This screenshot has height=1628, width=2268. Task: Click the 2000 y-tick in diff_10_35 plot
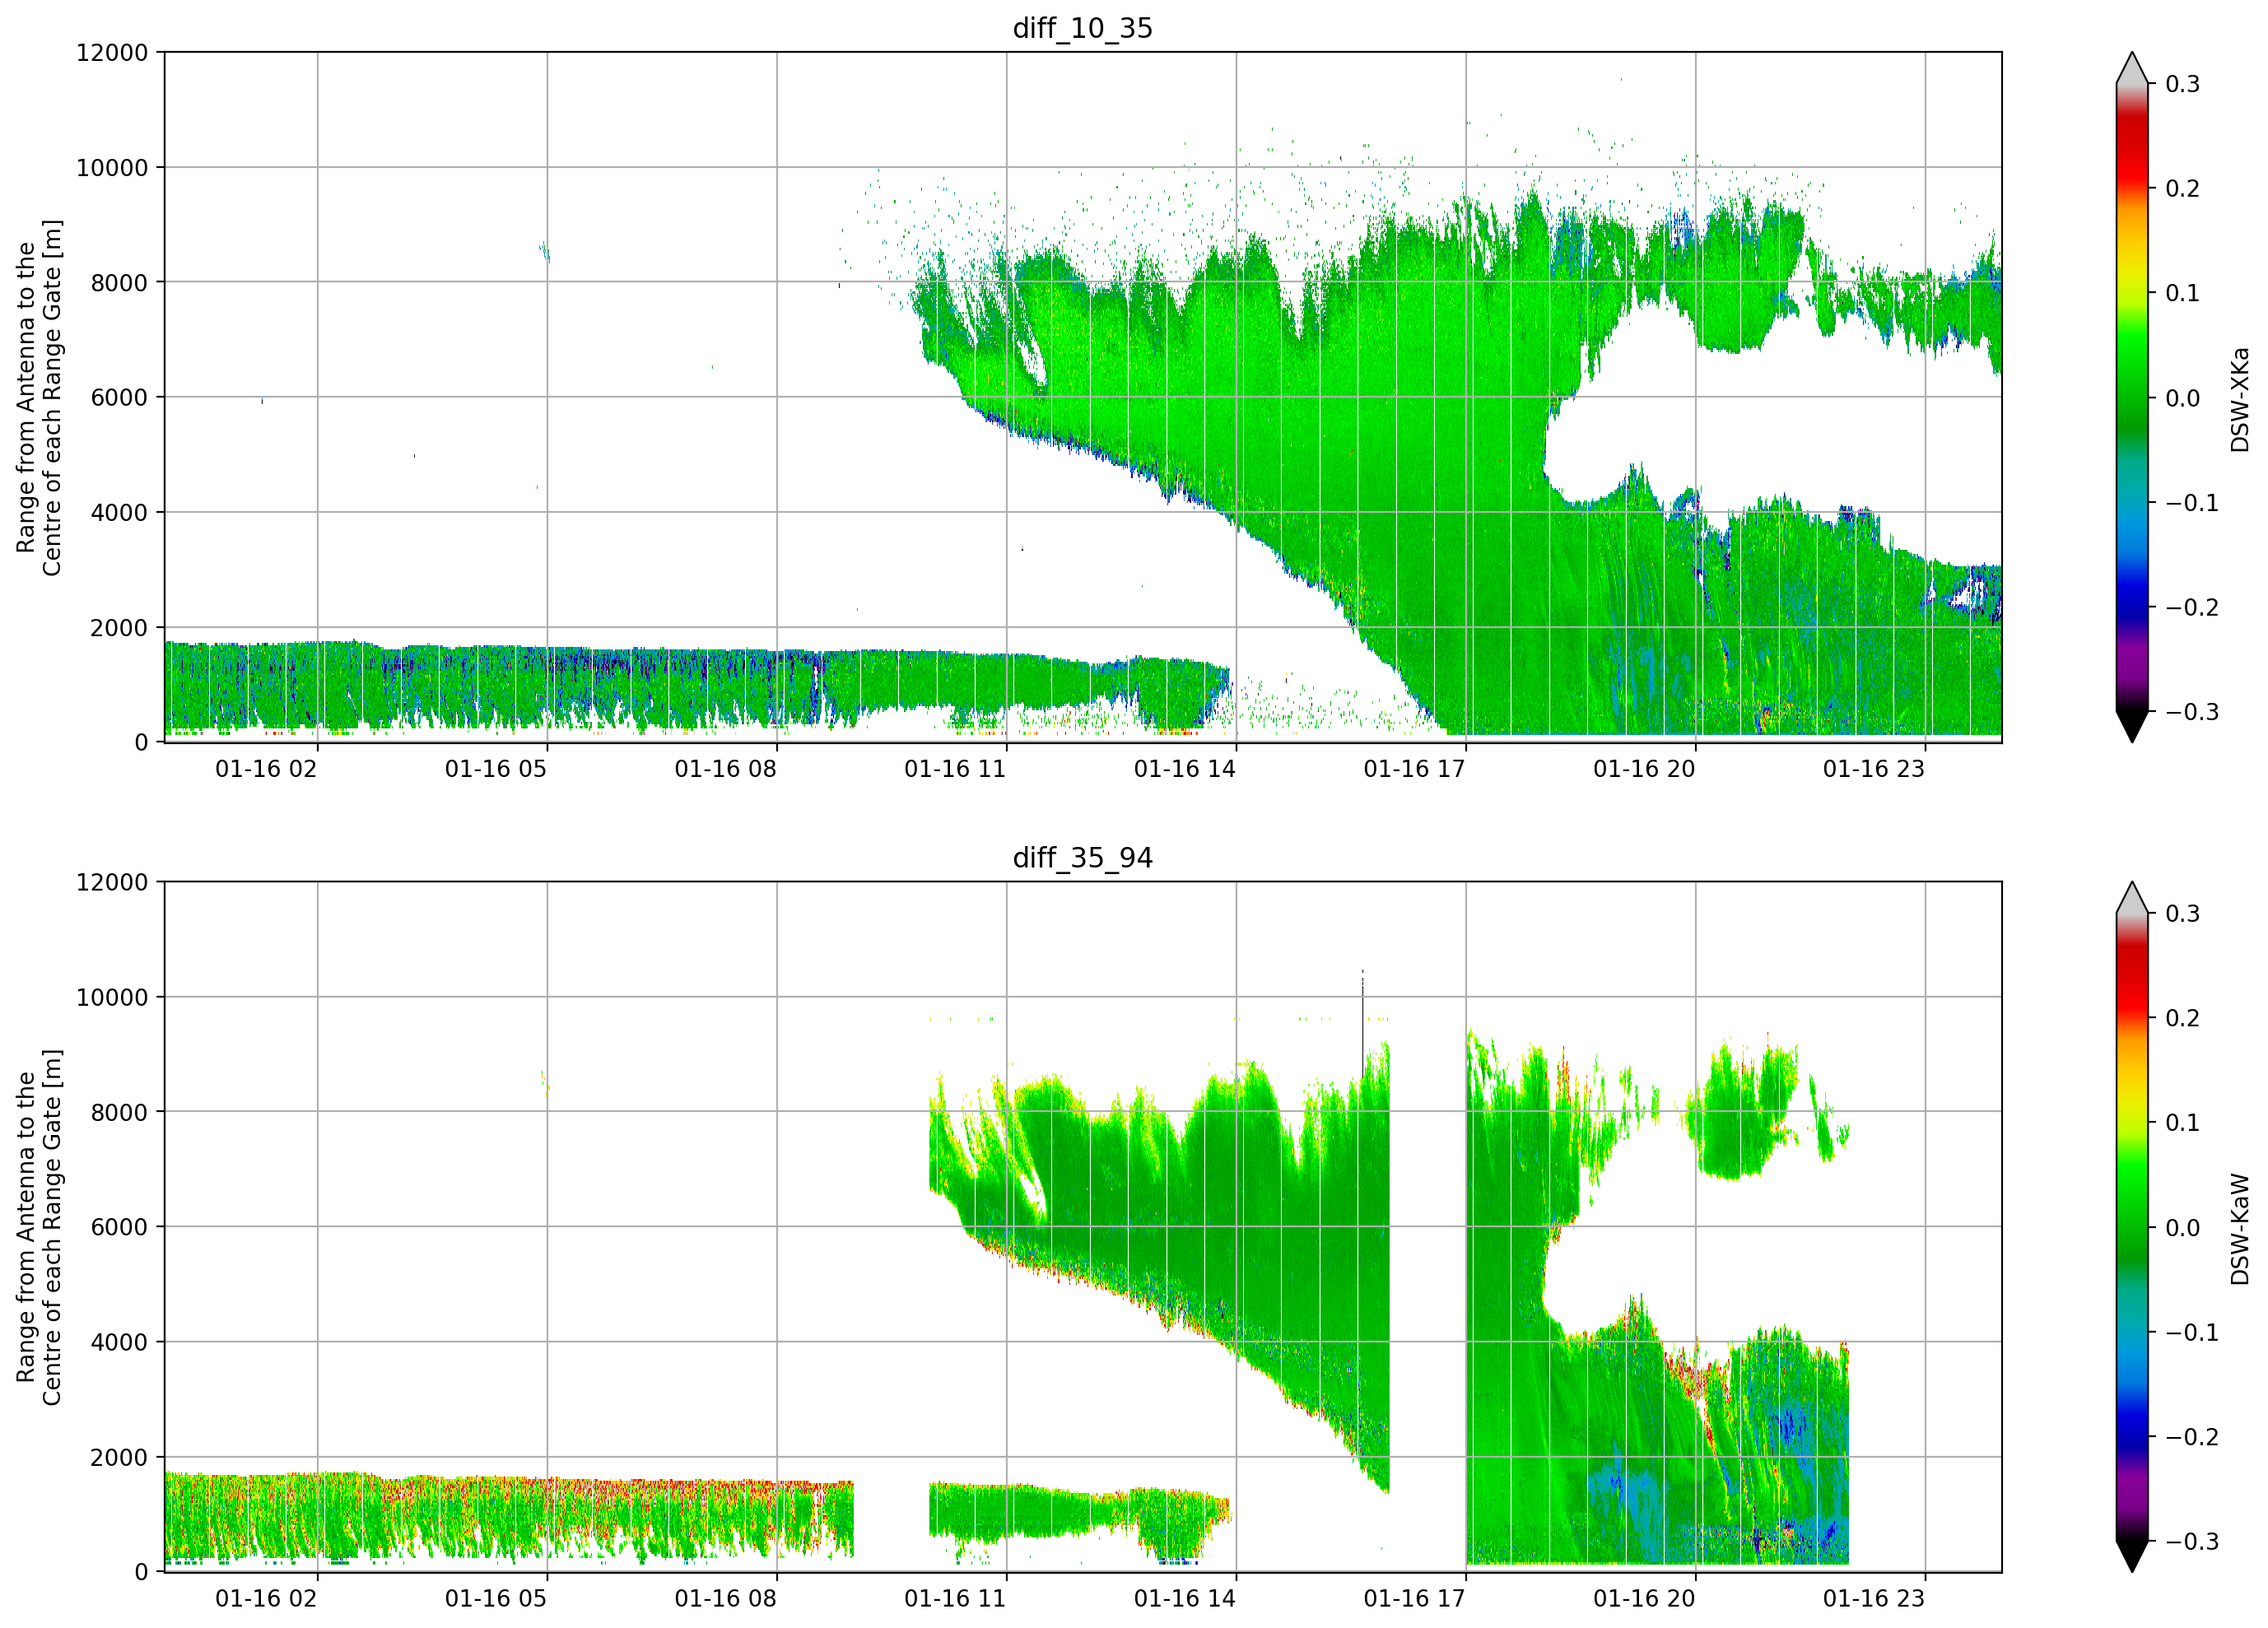119,628
